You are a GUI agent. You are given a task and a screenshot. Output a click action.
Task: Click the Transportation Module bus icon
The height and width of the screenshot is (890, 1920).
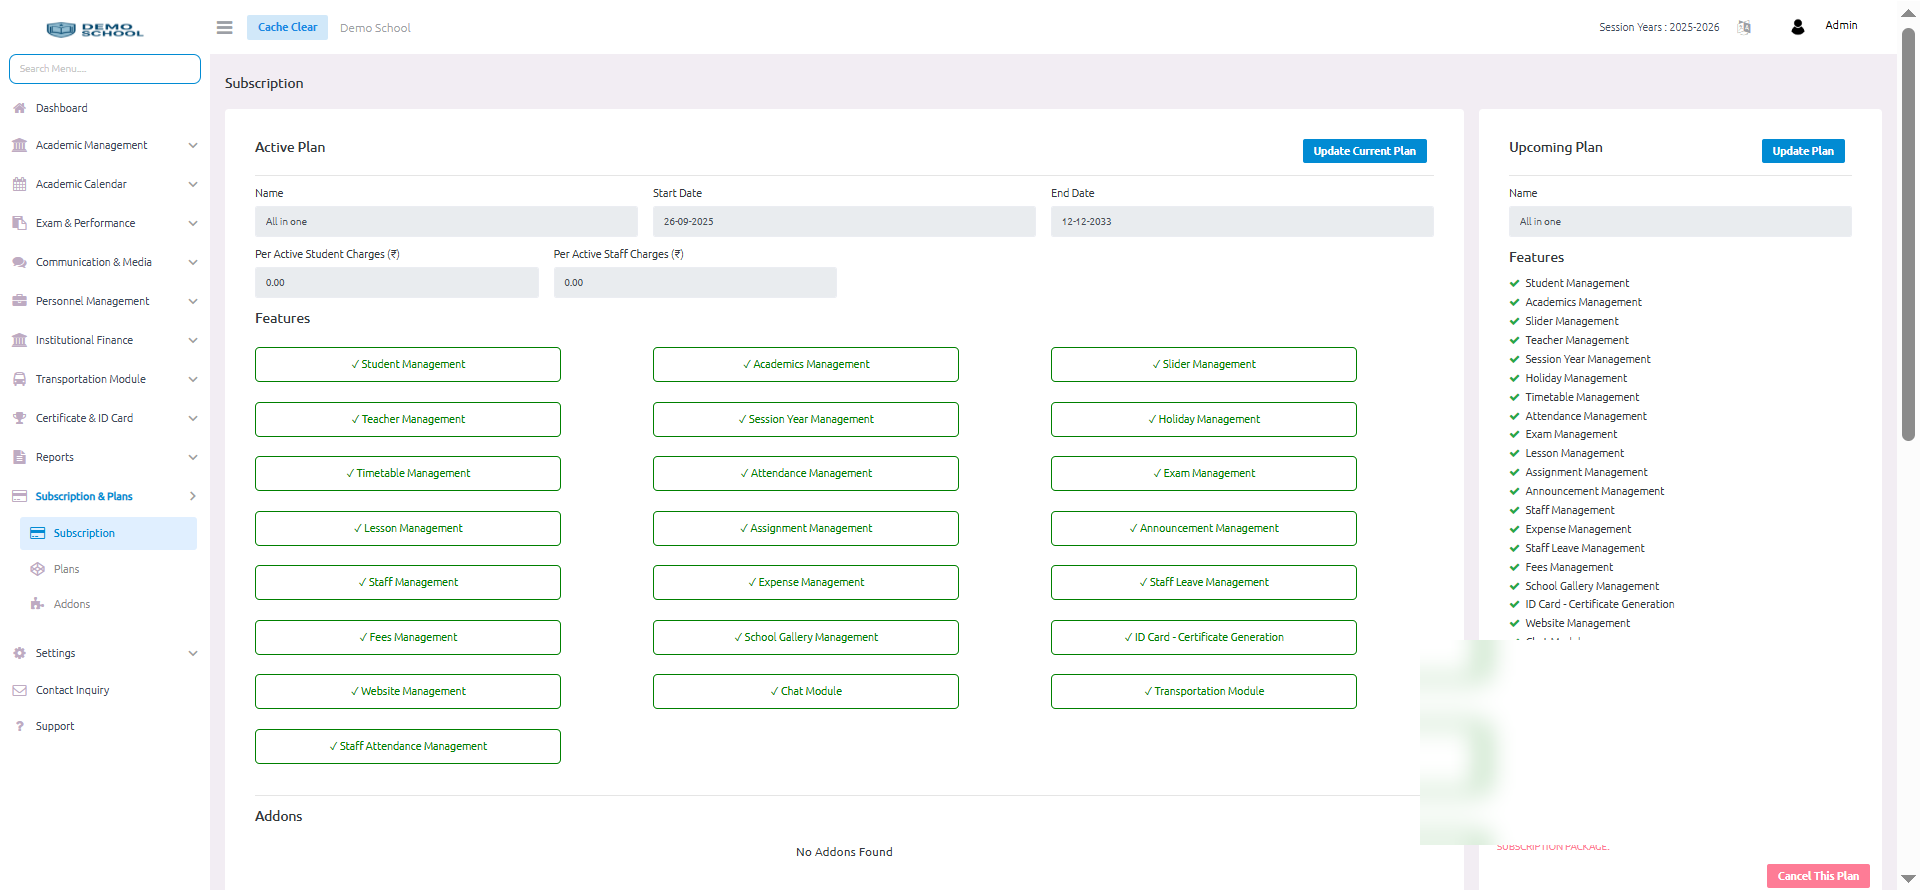click(x=19, y=379)
